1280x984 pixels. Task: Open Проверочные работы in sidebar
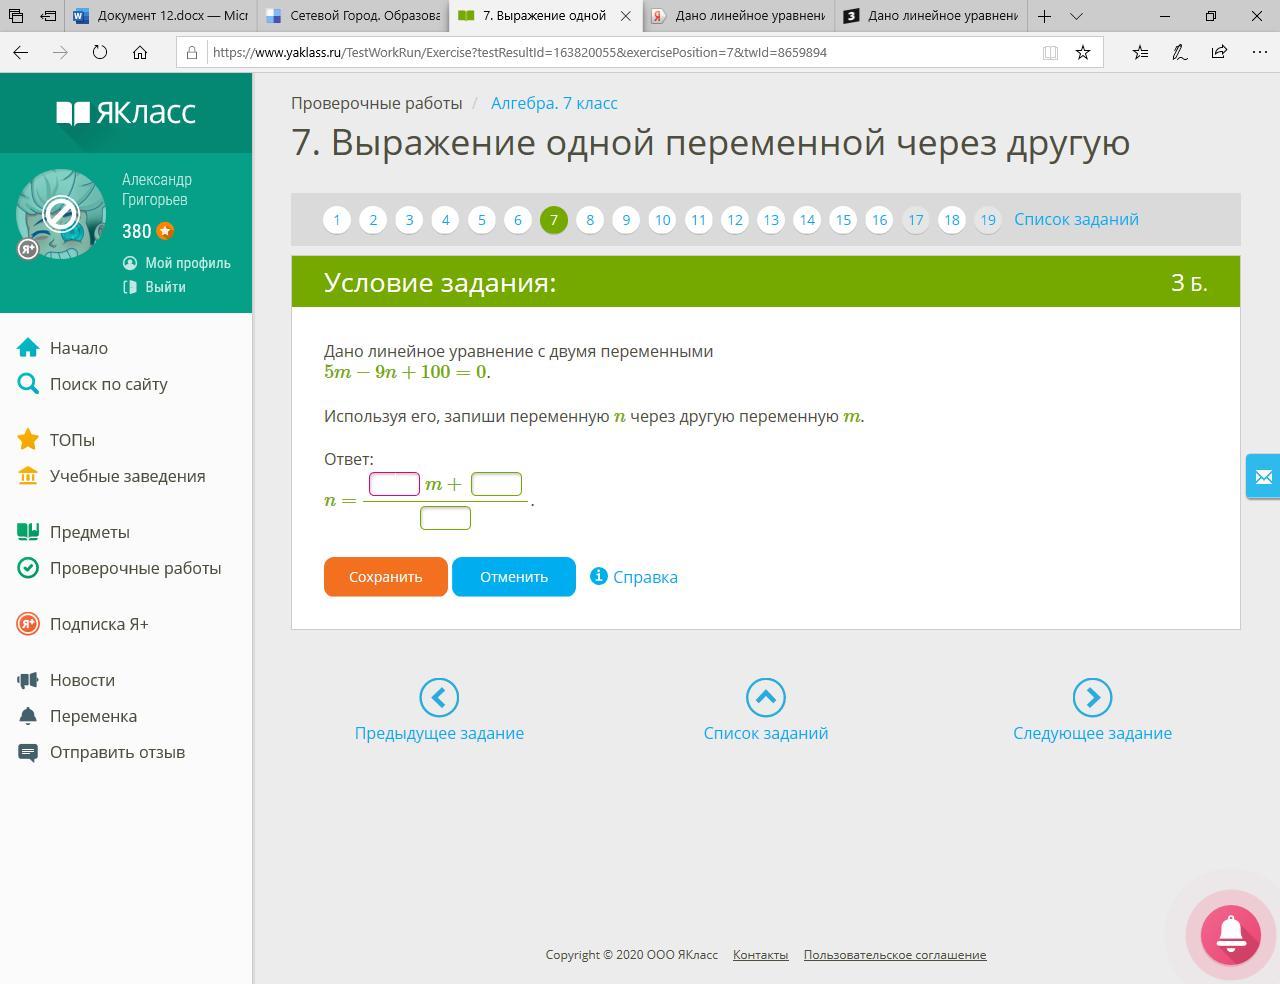point(135,568)
